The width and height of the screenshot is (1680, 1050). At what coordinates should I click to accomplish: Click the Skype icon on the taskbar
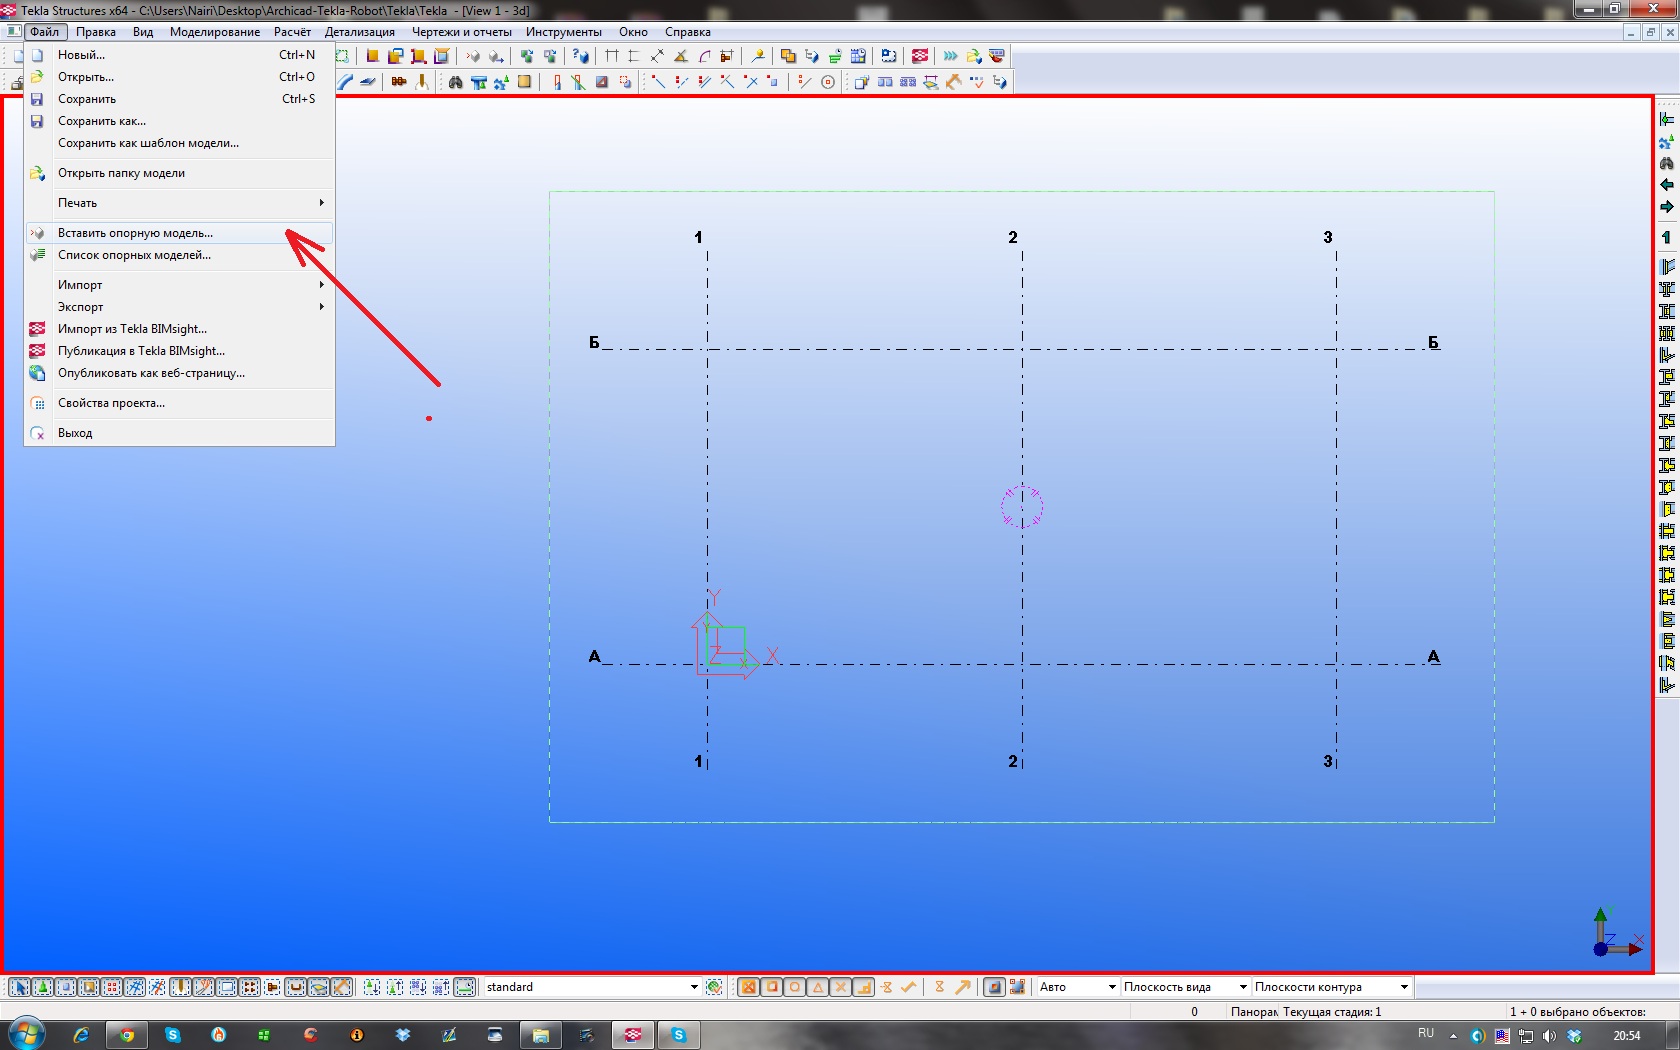coord(173,1035)
